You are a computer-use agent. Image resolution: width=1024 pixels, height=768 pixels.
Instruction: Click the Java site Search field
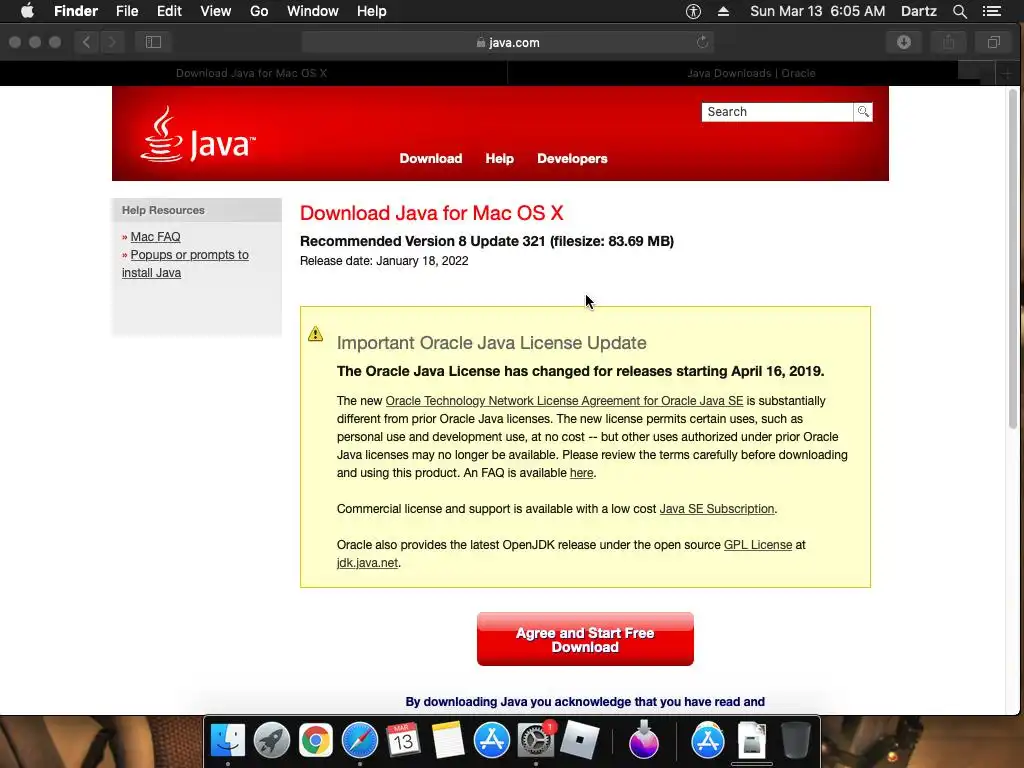click(x=777, y=112)
